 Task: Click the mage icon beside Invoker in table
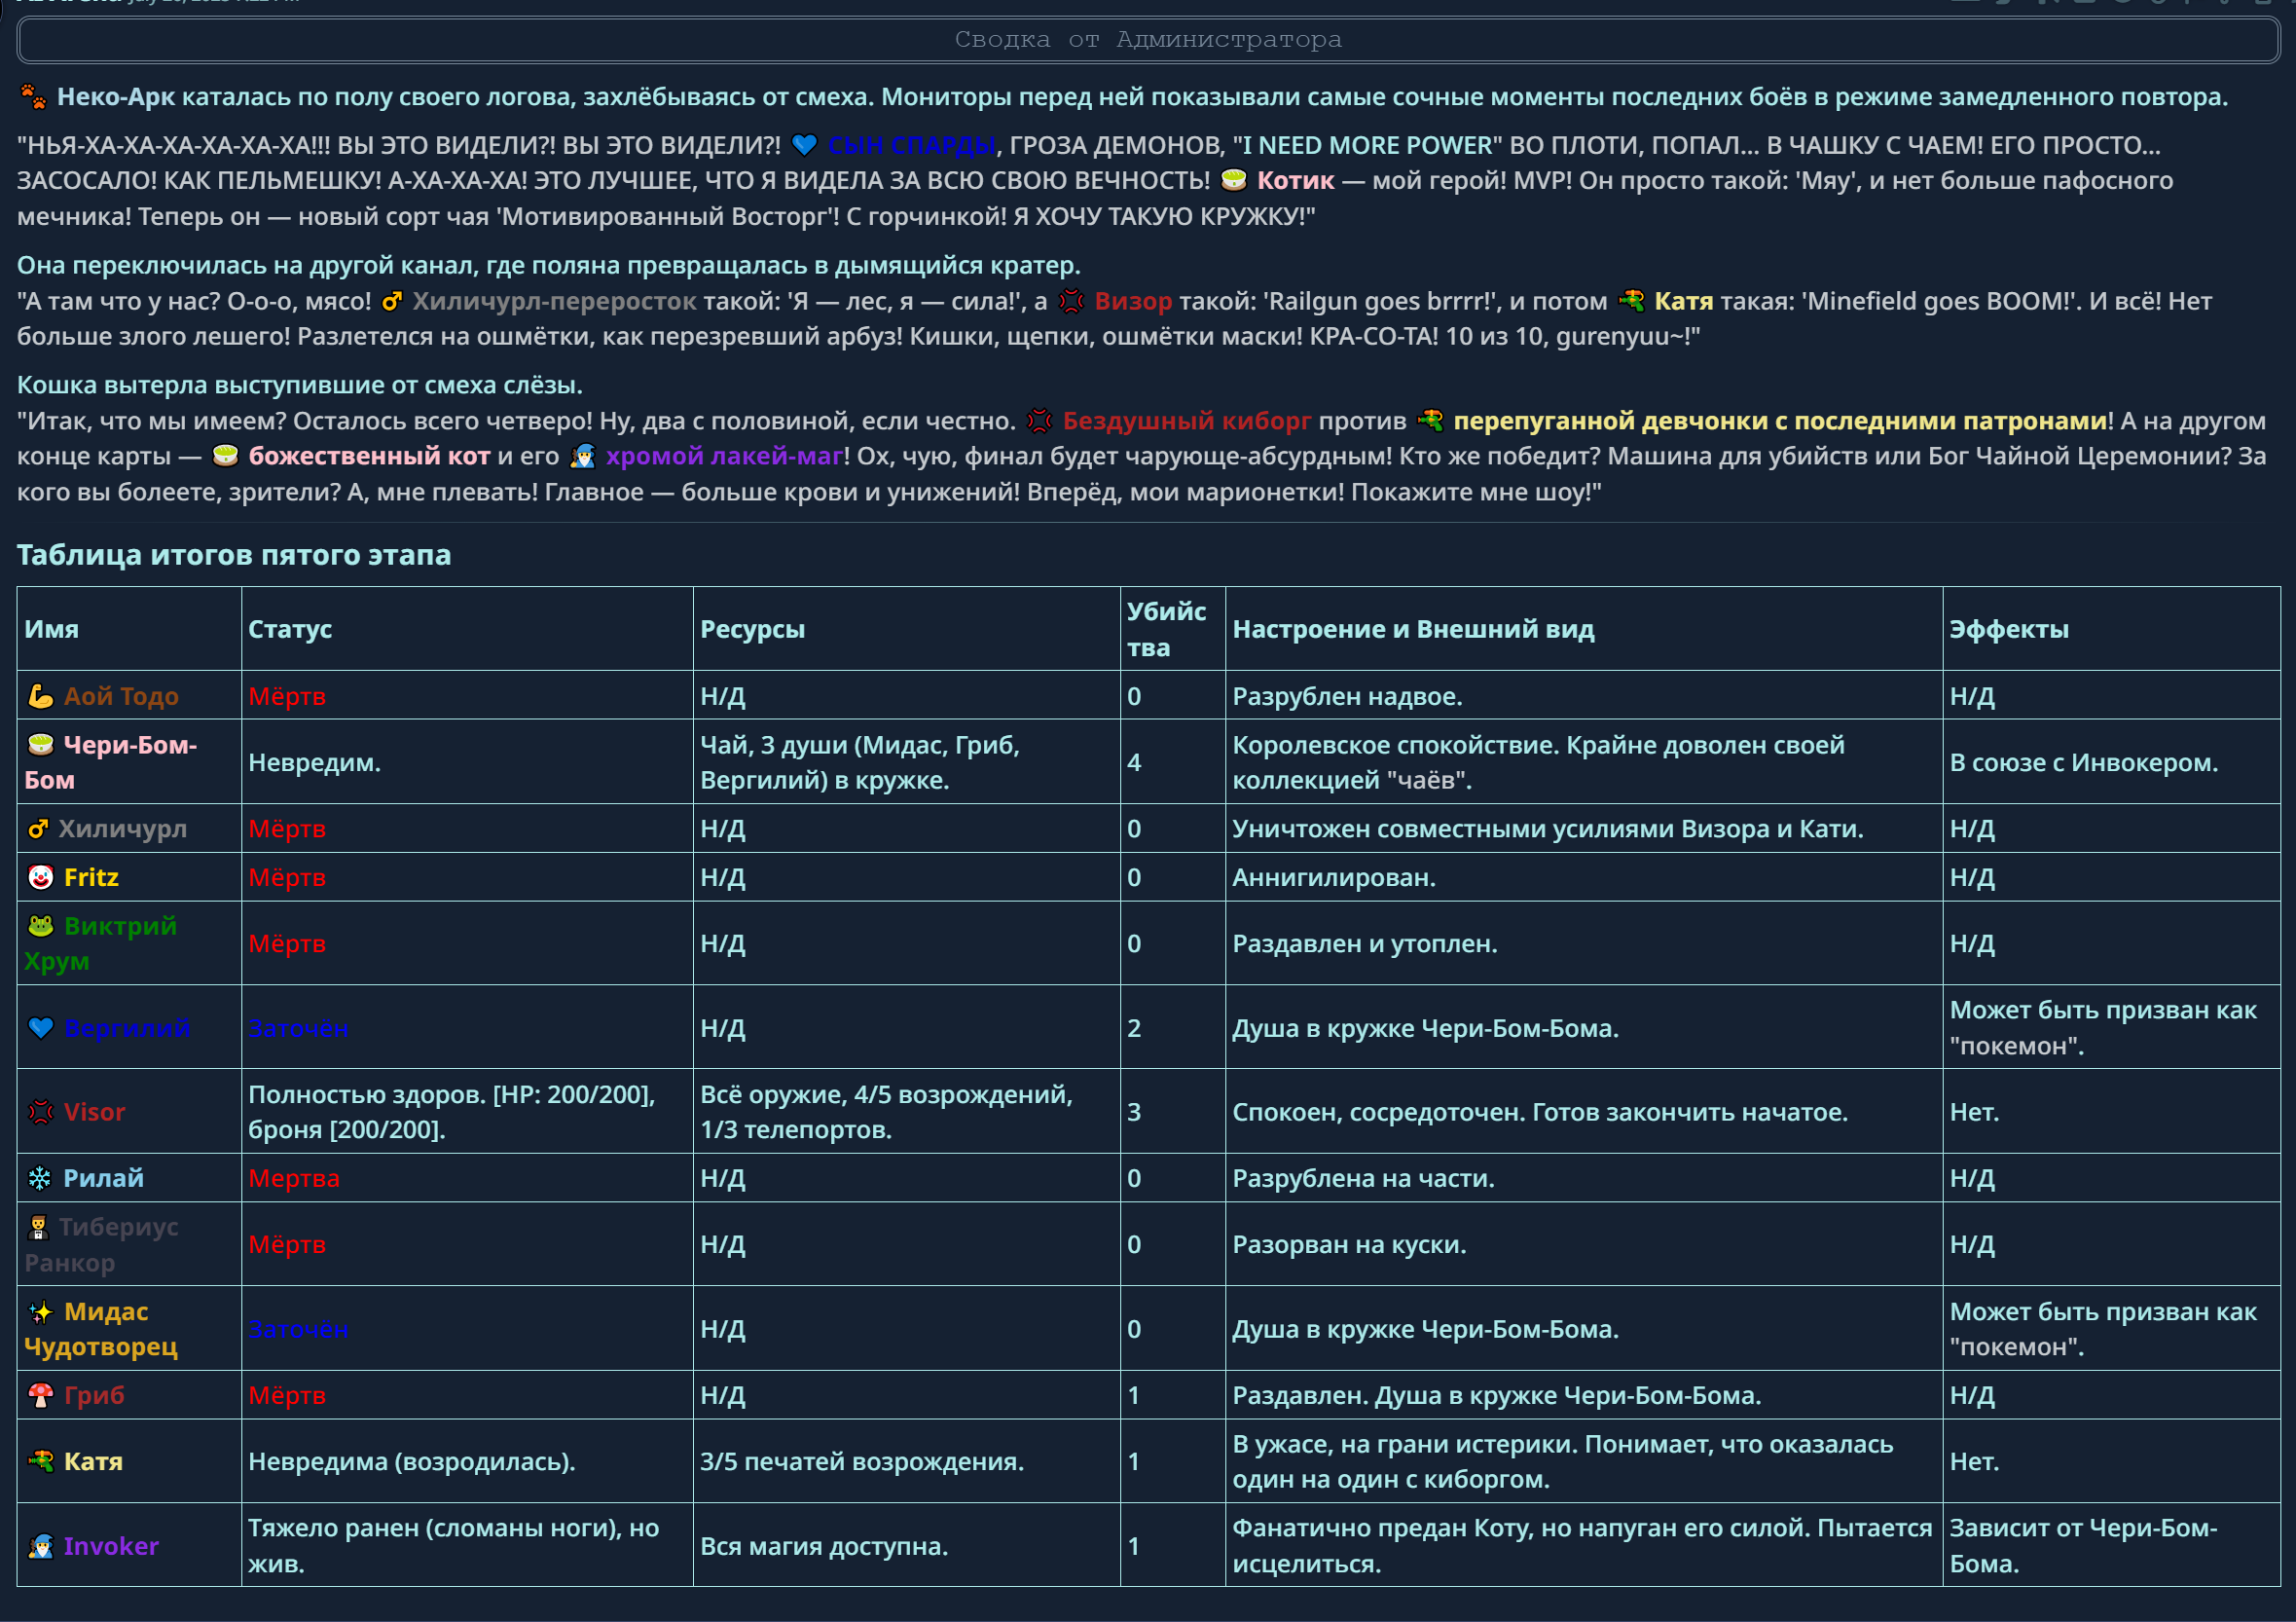tap(40, 1546)
